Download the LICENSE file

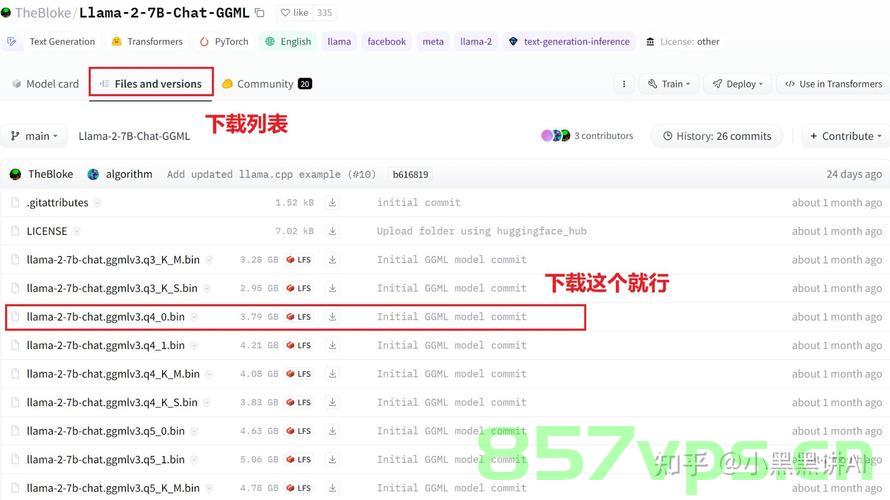(333, 231)
